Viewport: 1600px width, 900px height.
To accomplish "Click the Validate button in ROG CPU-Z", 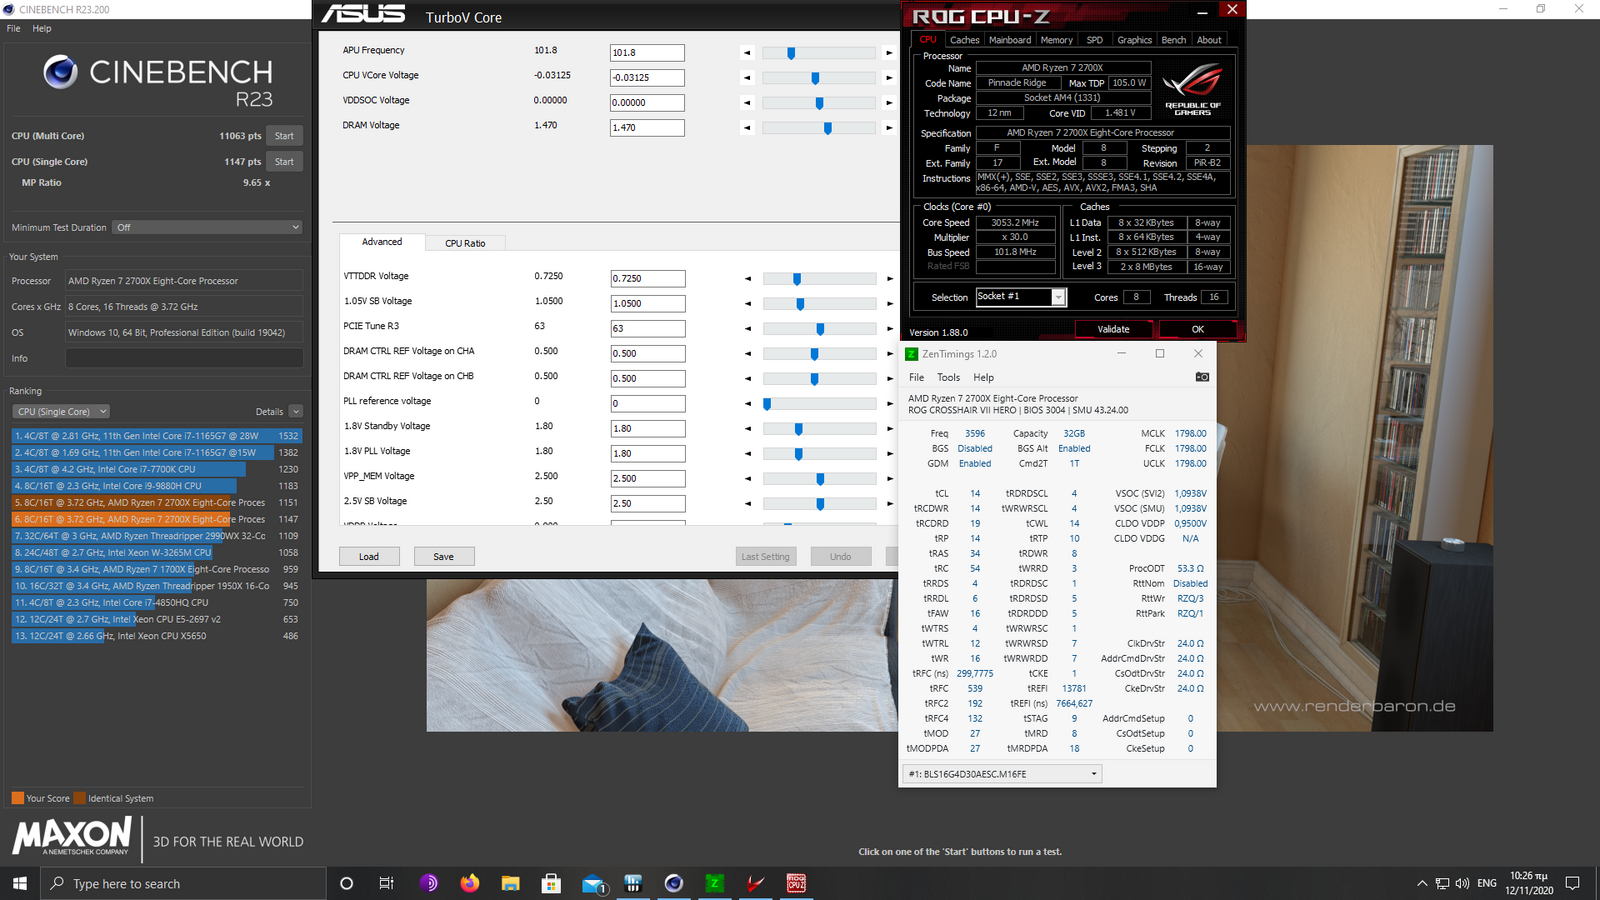I will [x=1113, y=329].
